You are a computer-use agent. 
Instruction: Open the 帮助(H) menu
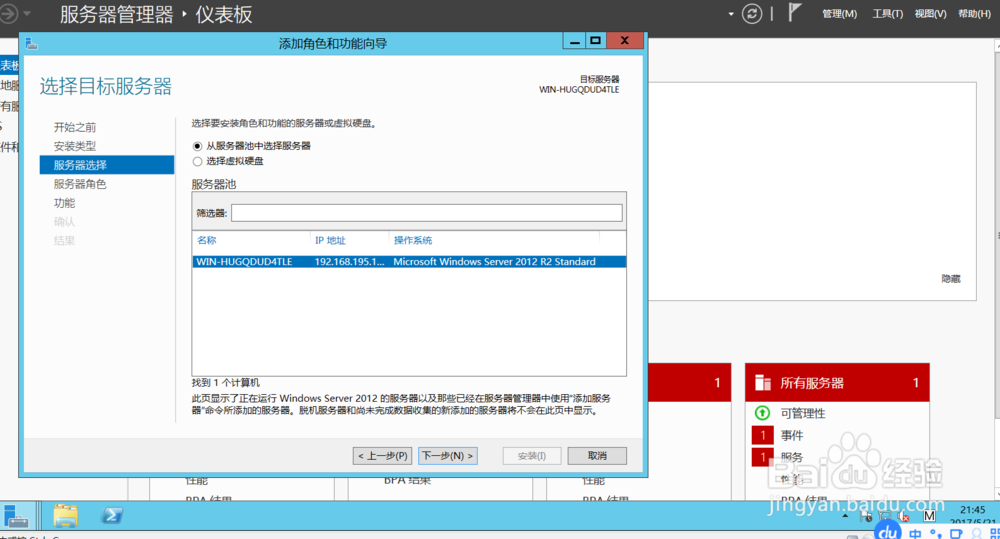974,14
